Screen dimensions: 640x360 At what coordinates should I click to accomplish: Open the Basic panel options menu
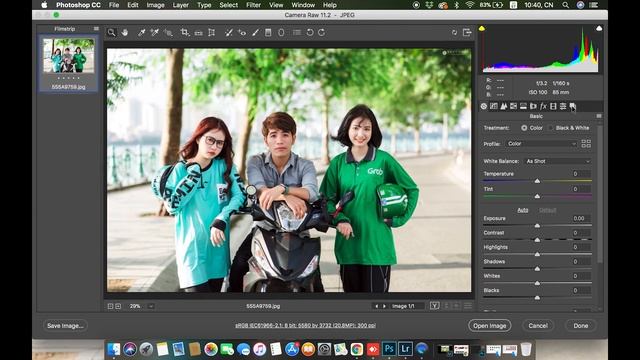pyautogui.click(x=599, y=116)
